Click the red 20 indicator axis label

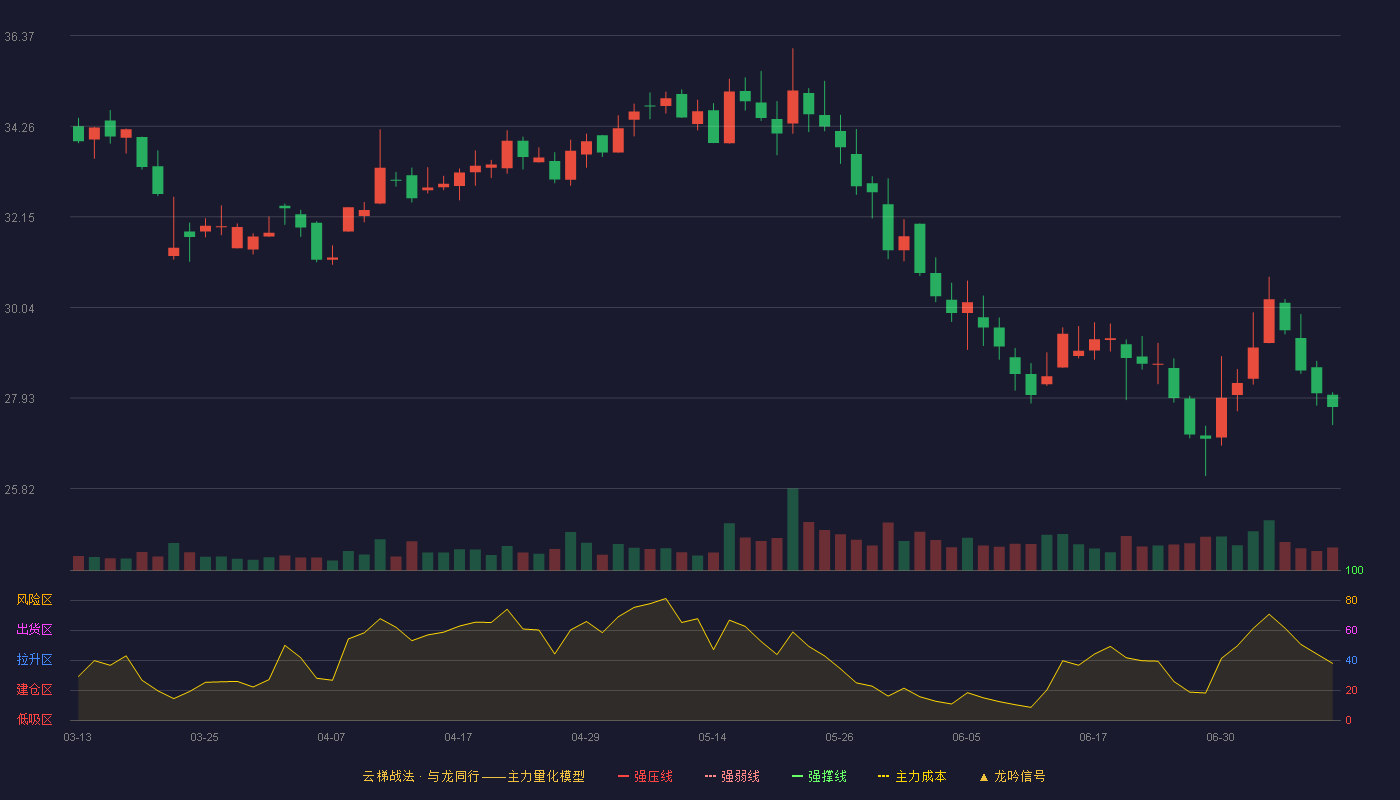(x=1351, y=690)
